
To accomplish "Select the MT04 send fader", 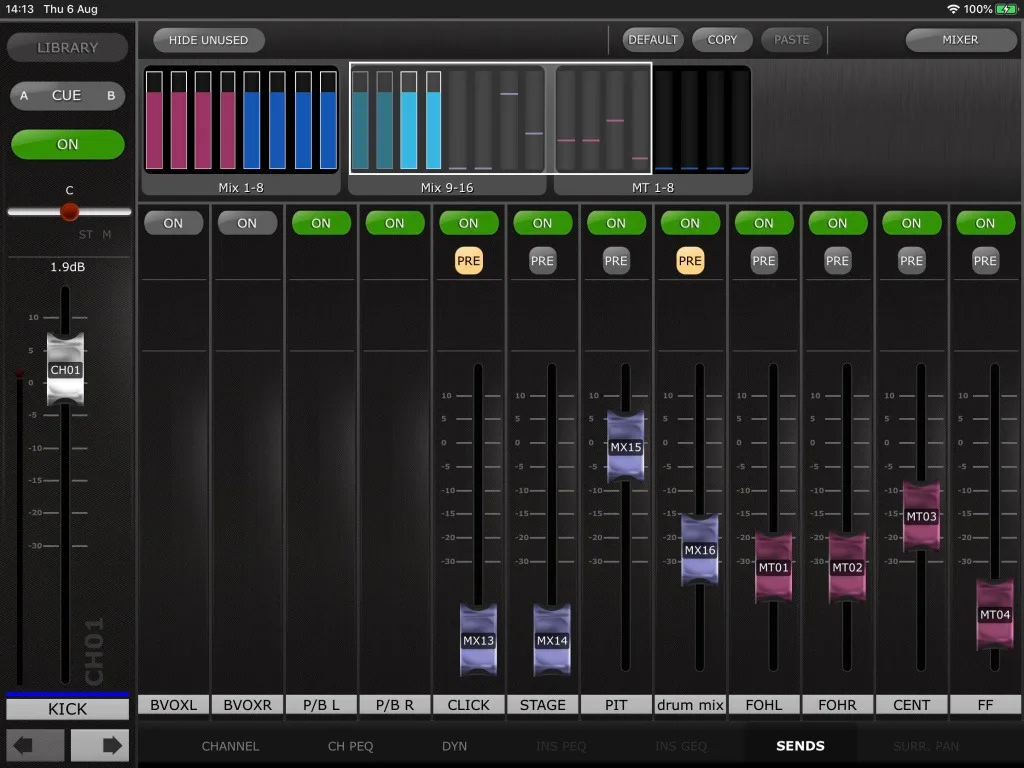I will pyautogui.click(x=995, y=614).
